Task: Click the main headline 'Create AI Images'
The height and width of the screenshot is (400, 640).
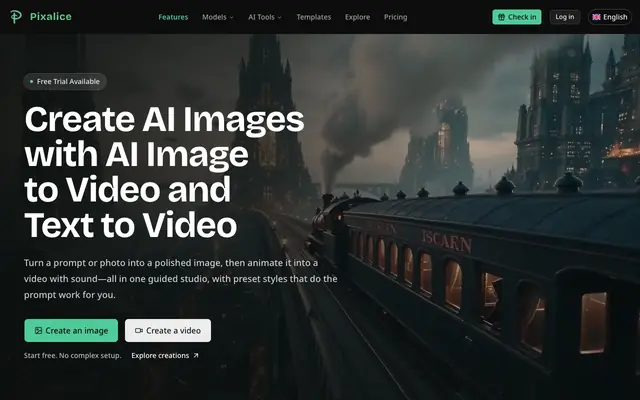Action: click(x=164, y=120)
